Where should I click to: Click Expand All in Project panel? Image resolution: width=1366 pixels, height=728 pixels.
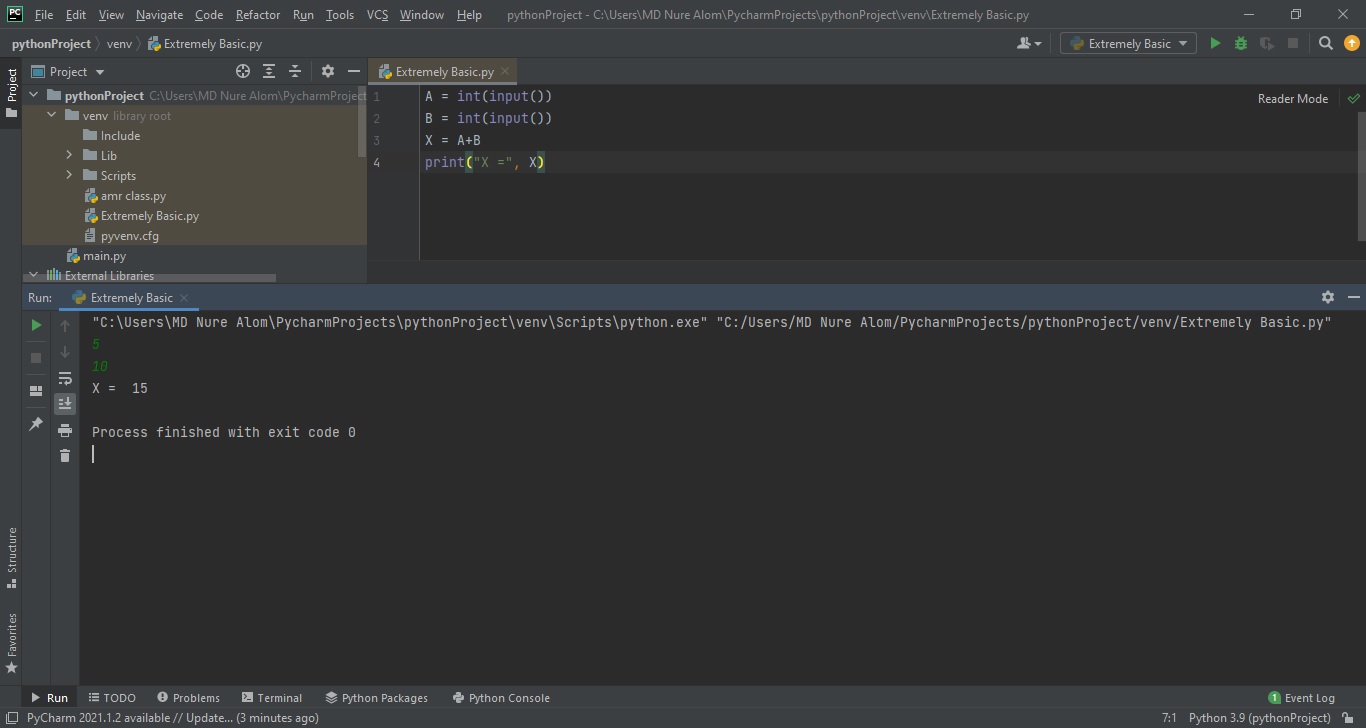coord(269,71)
